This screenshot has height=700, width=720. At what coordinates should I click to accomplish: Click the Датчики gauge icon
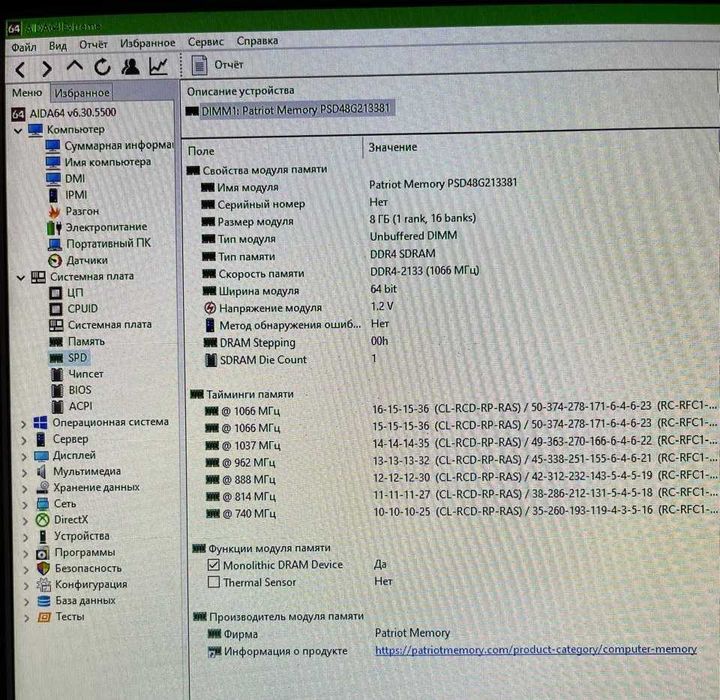tap(55, 260)
